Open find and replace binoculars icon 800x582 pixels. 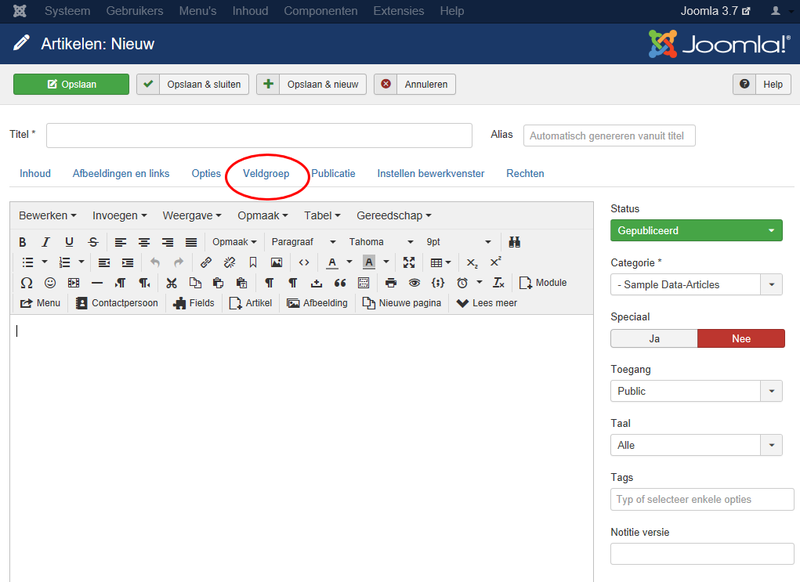click(x=514, y=242)
